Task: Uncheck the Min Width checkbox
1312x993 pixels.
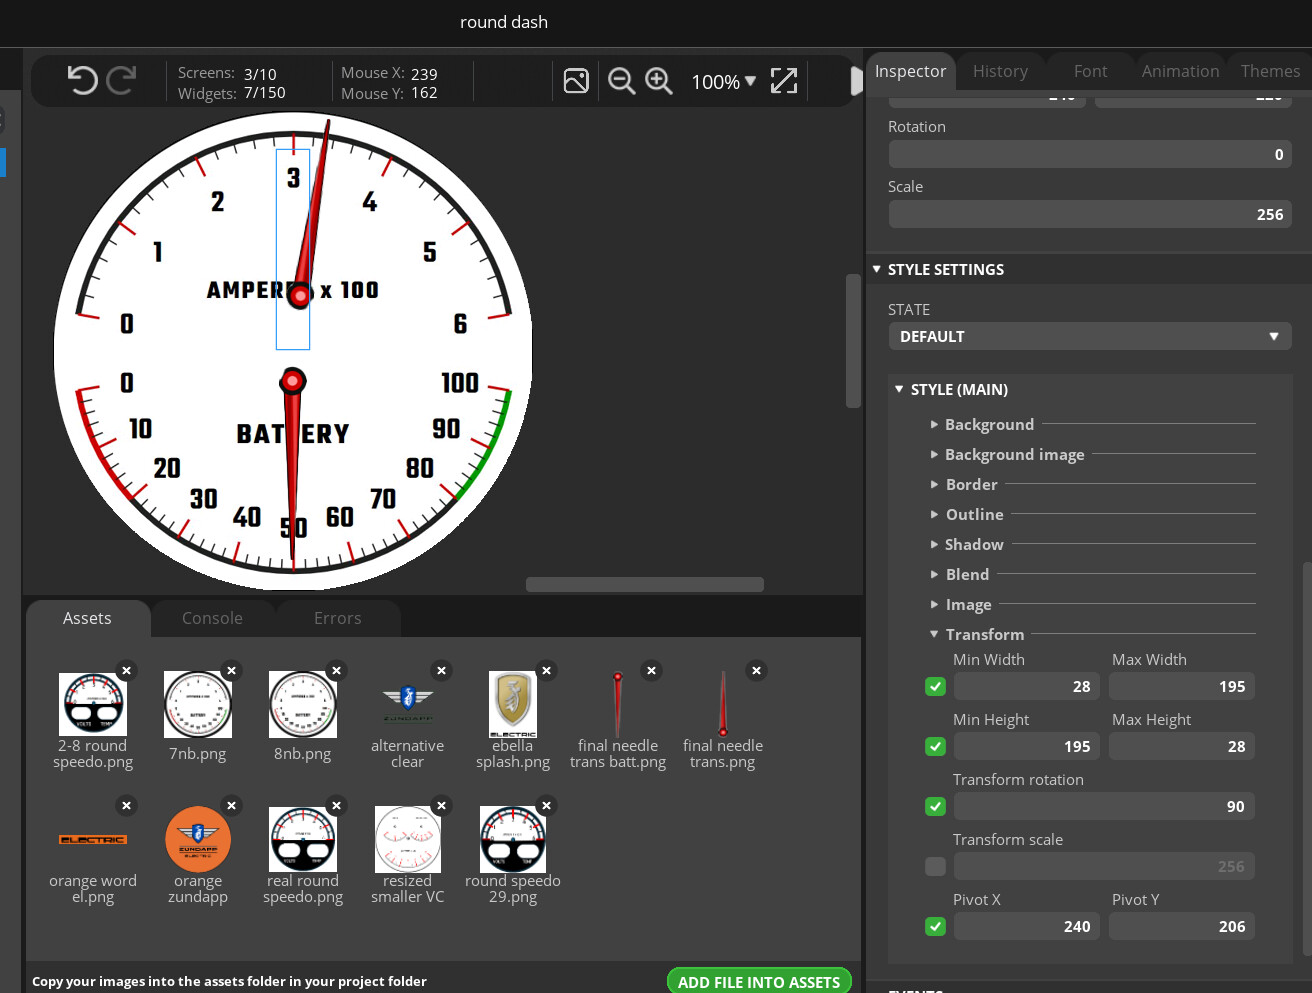Action: [935, 687]
